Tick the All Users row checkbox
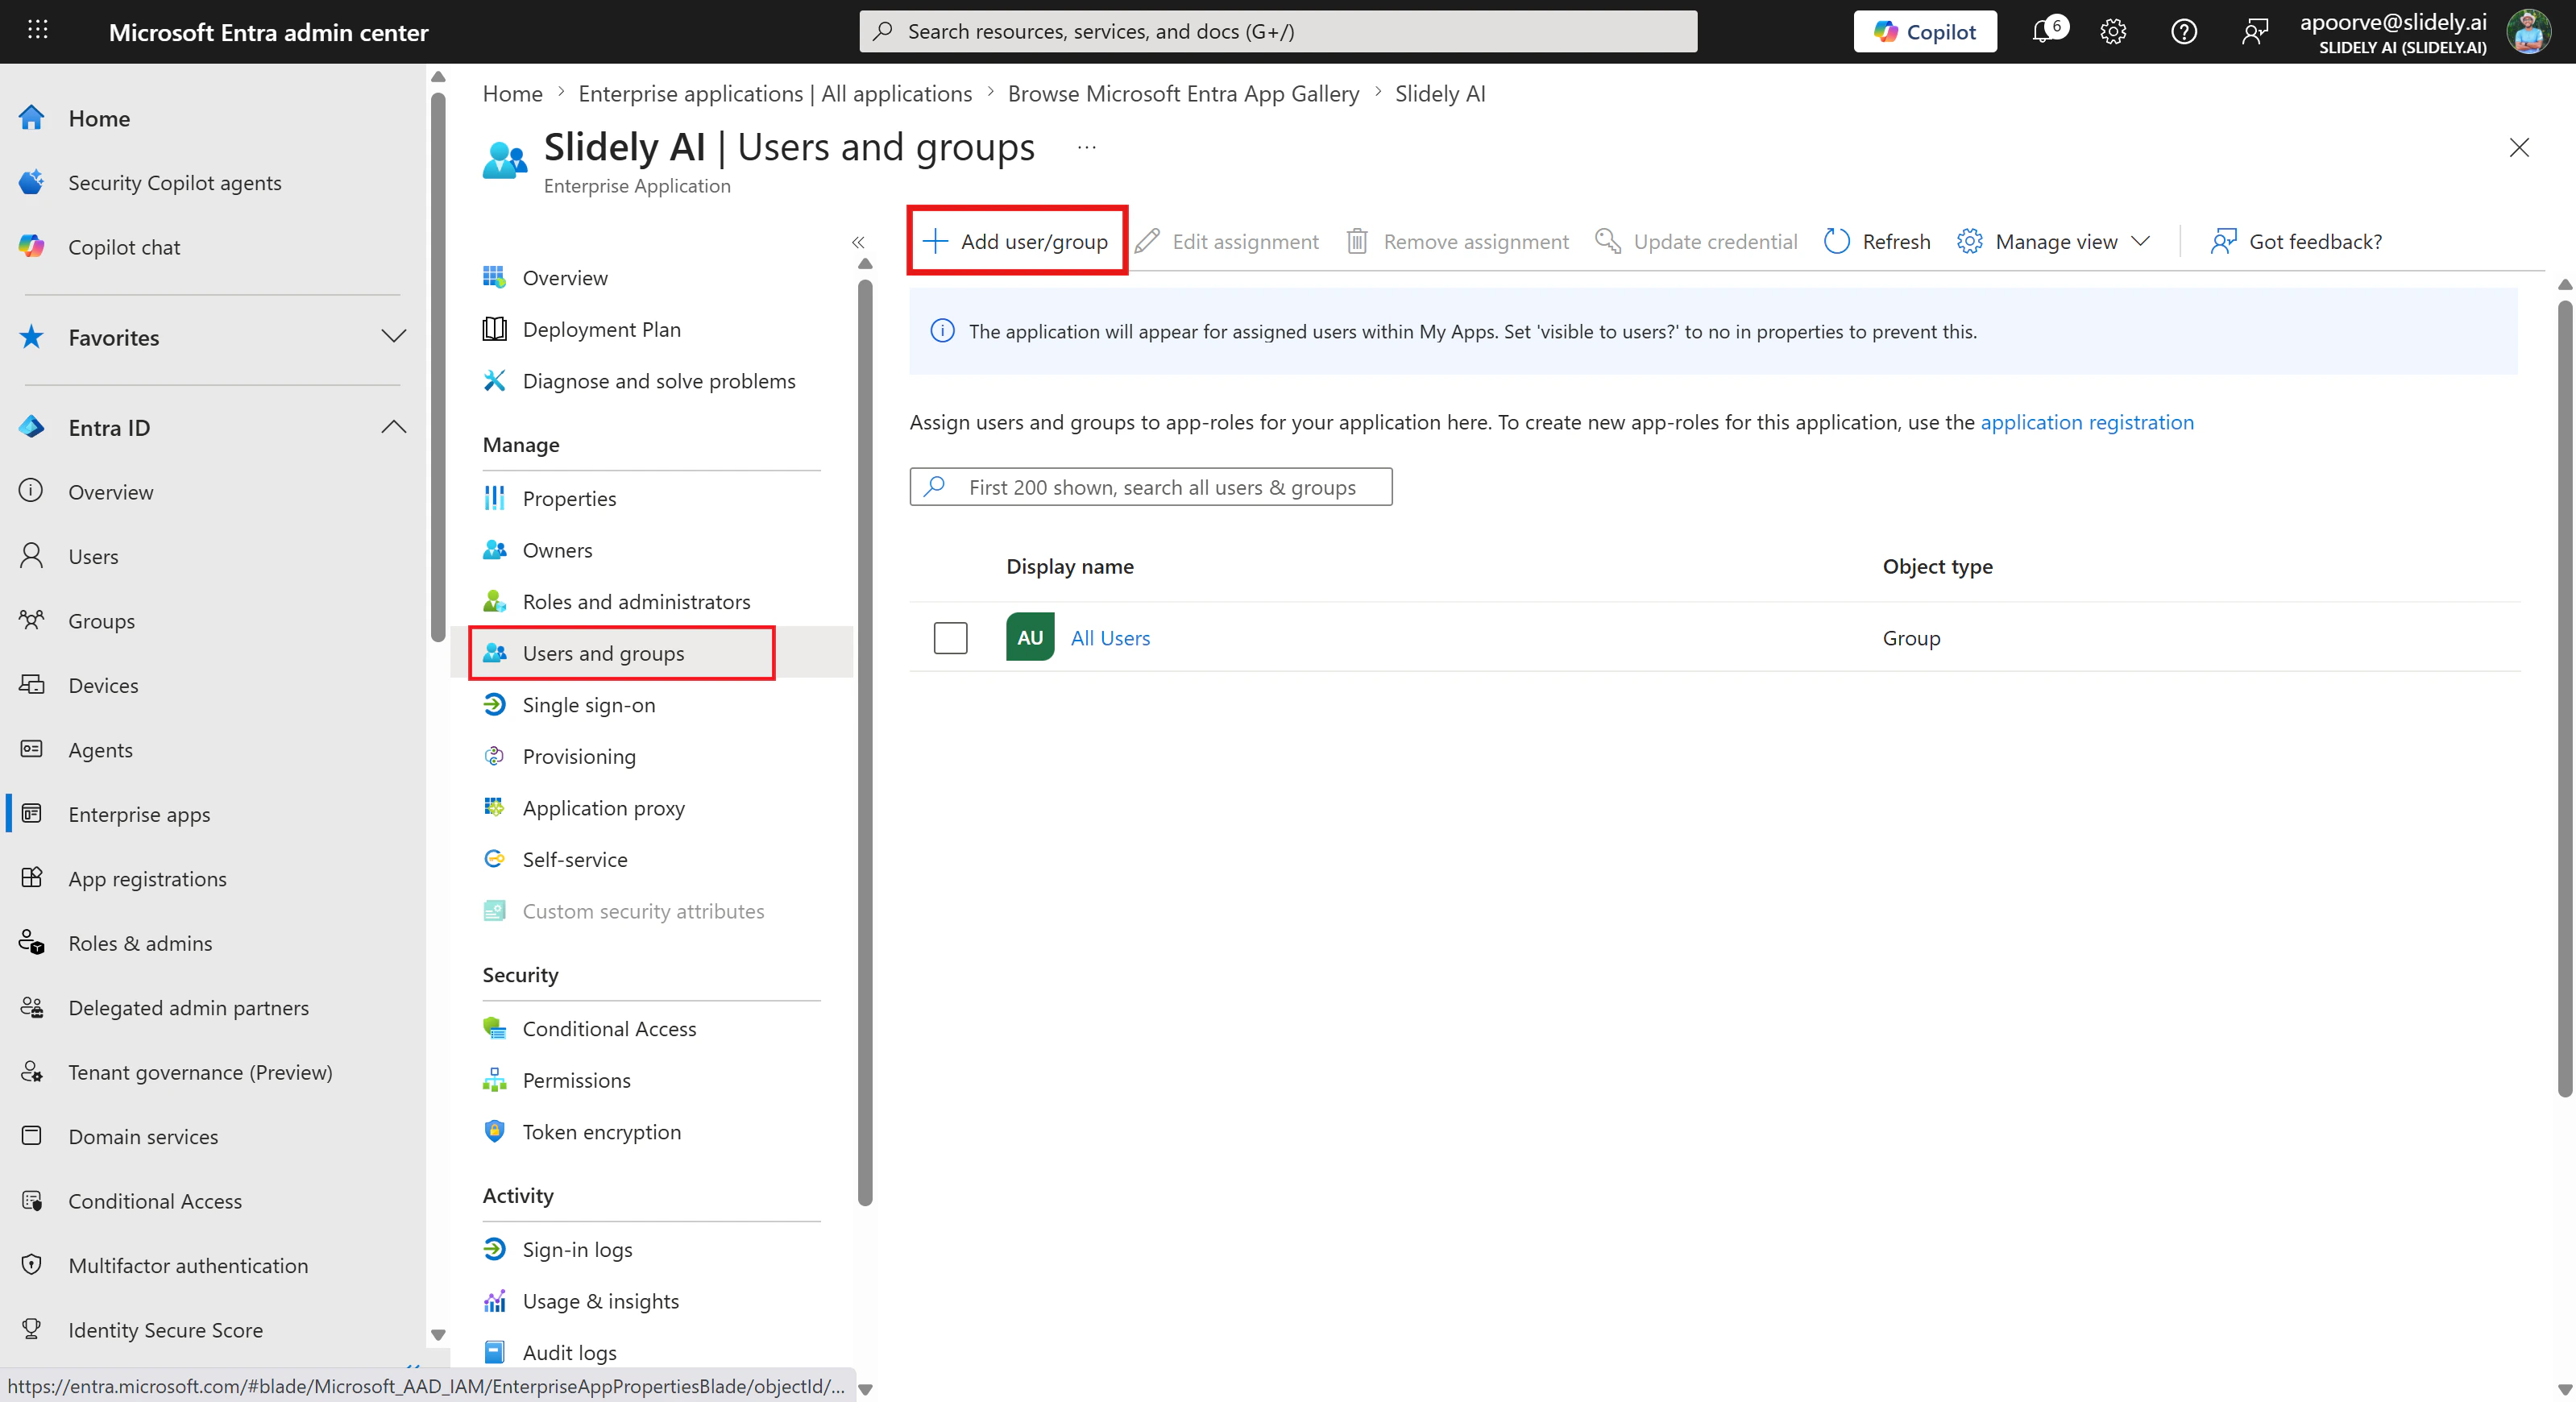Image resolution: width=2576 pixels, height=1402 pixels. pyautogui.click(x=950, y=638)
